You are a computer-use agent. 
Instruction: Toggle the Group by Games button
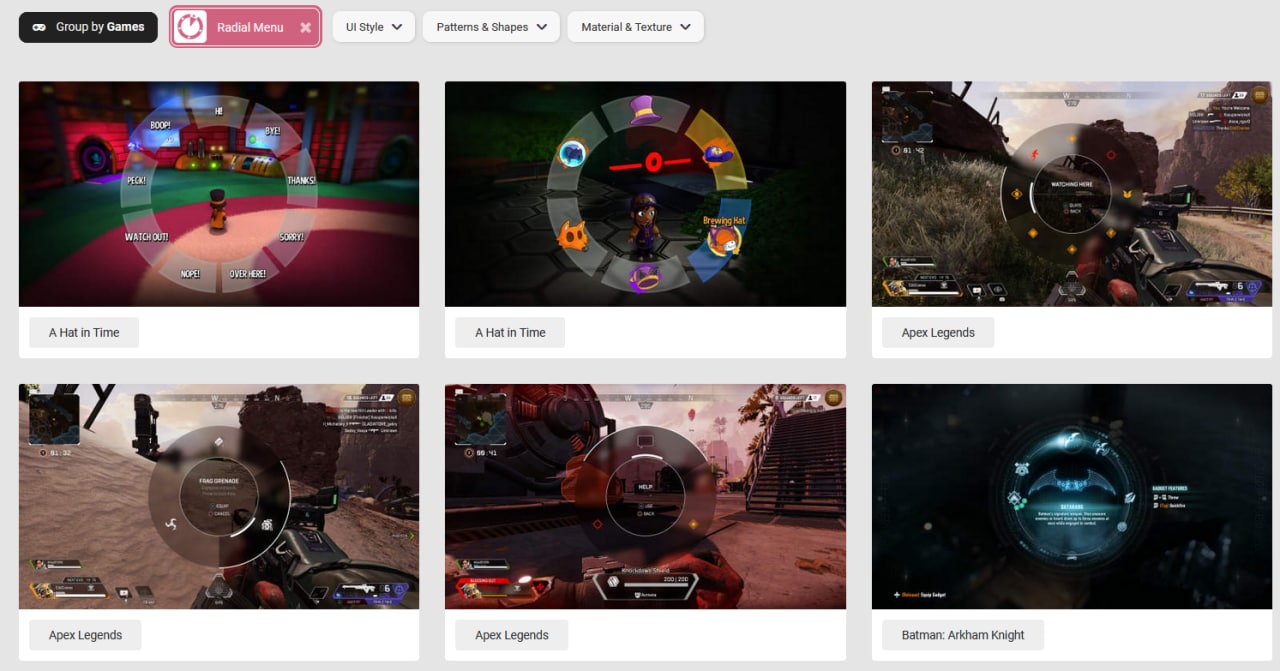click(x=88, y=27)
